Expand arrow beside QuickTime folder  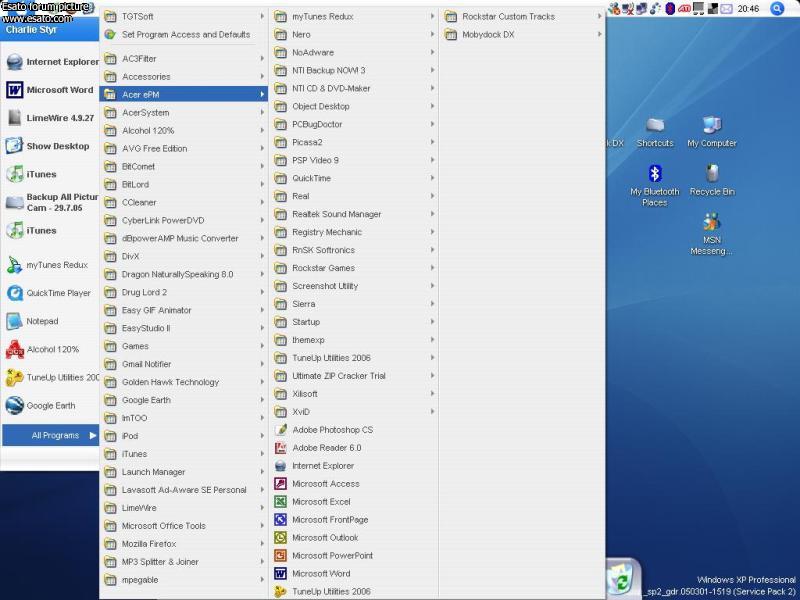coord(432,178)
